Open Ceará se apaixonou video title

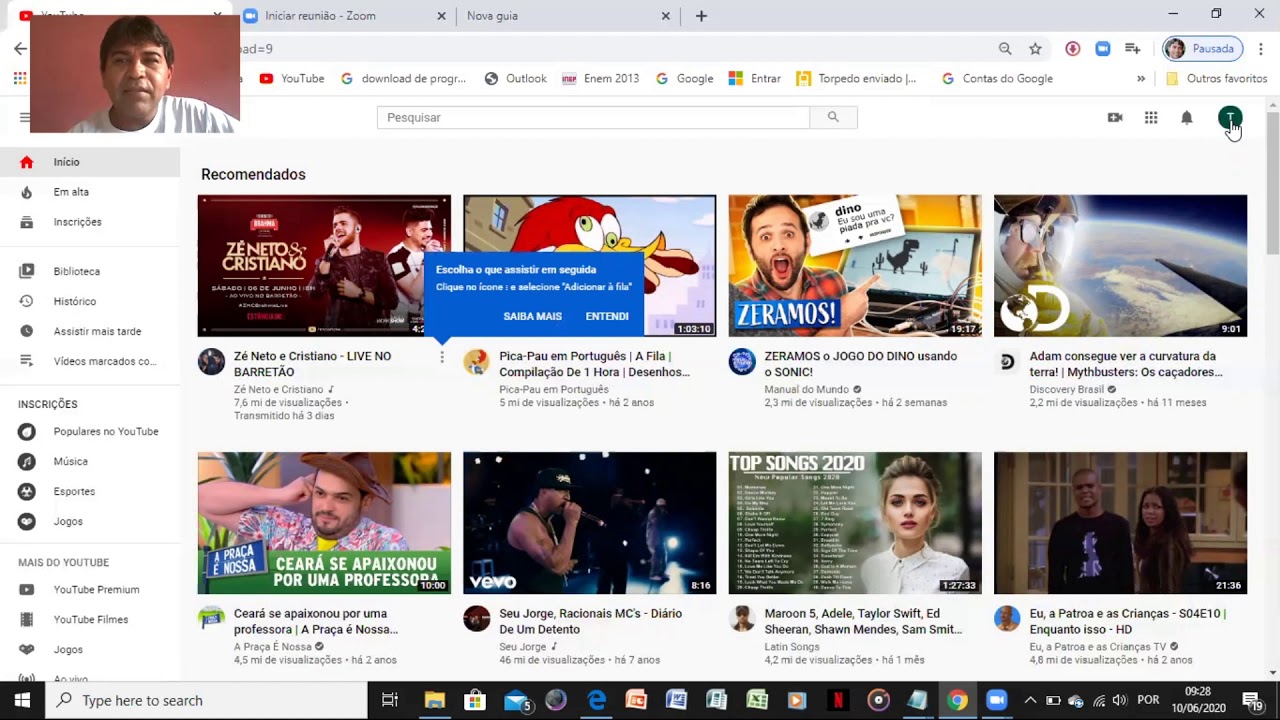tap(318, 621)
